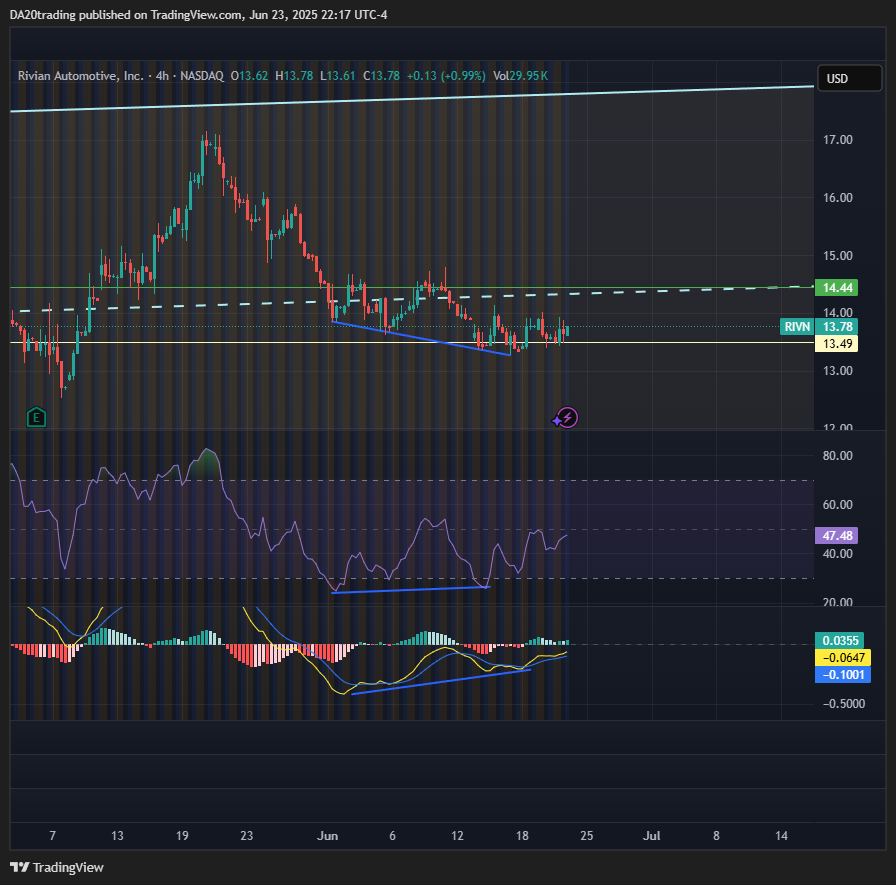The image size is (896, 885).
Task: Click the TradingView logo at the bottom
Action: point(57,867)
